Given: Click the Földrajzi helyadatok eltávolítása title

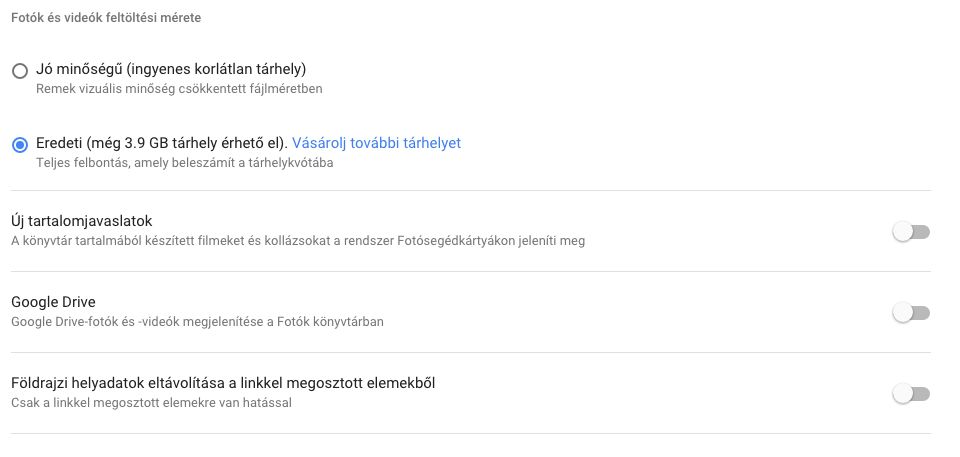Looking at the screenshot, I should 223,383.
